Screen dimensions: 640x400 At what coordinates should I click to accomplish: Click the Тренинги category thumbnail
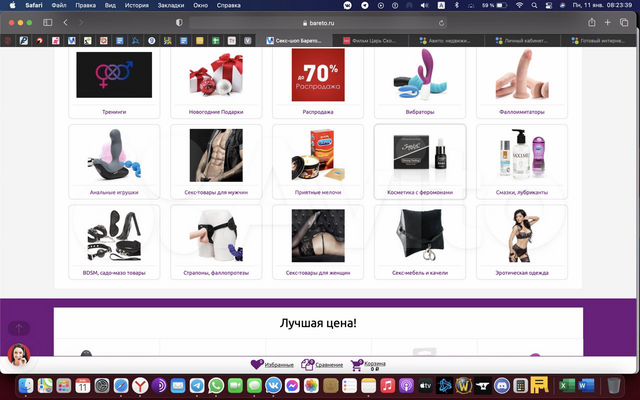pos(114,75)
